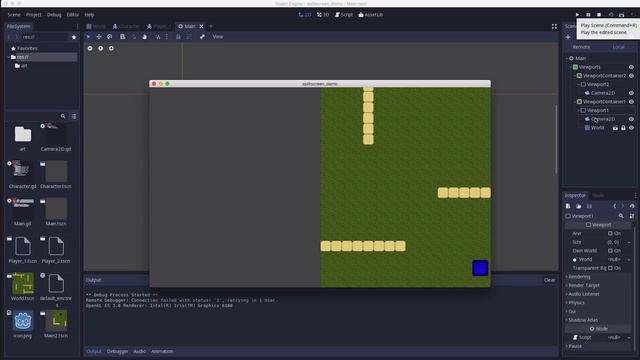
Task: Enable the Arvr checkbox
Action: coord(610,233)
